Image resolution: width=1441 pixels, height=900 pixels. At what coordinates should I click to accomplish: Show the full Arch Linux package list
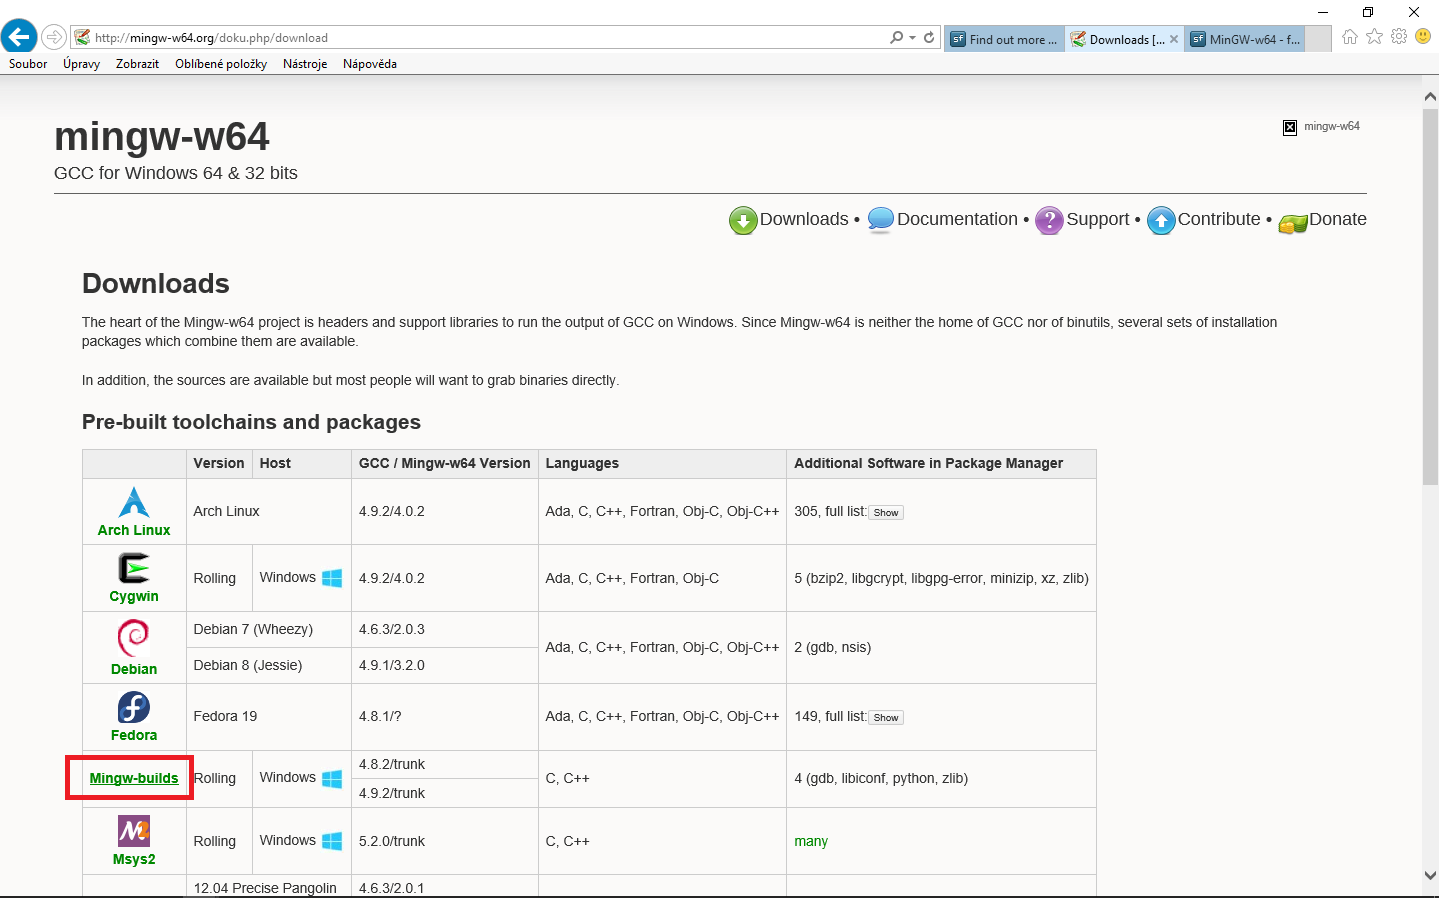[x=884, y=512]
